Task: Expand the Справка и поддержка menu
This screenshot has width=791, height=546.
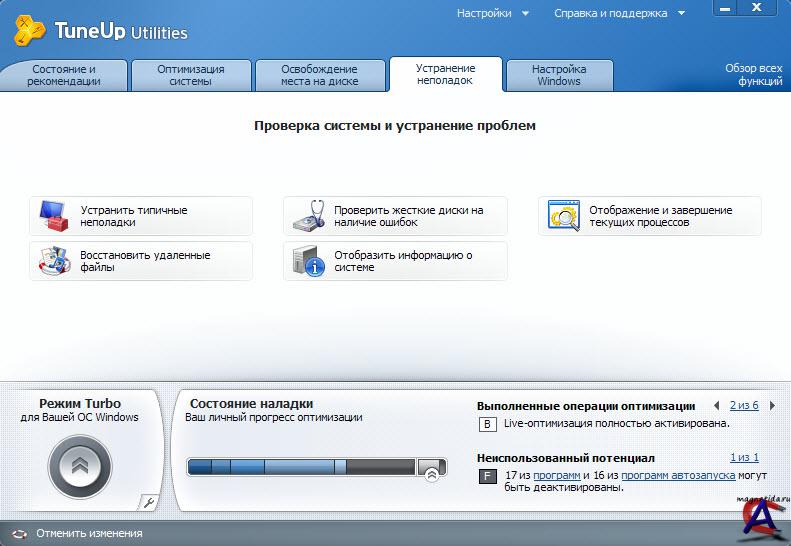Action: 618,14
